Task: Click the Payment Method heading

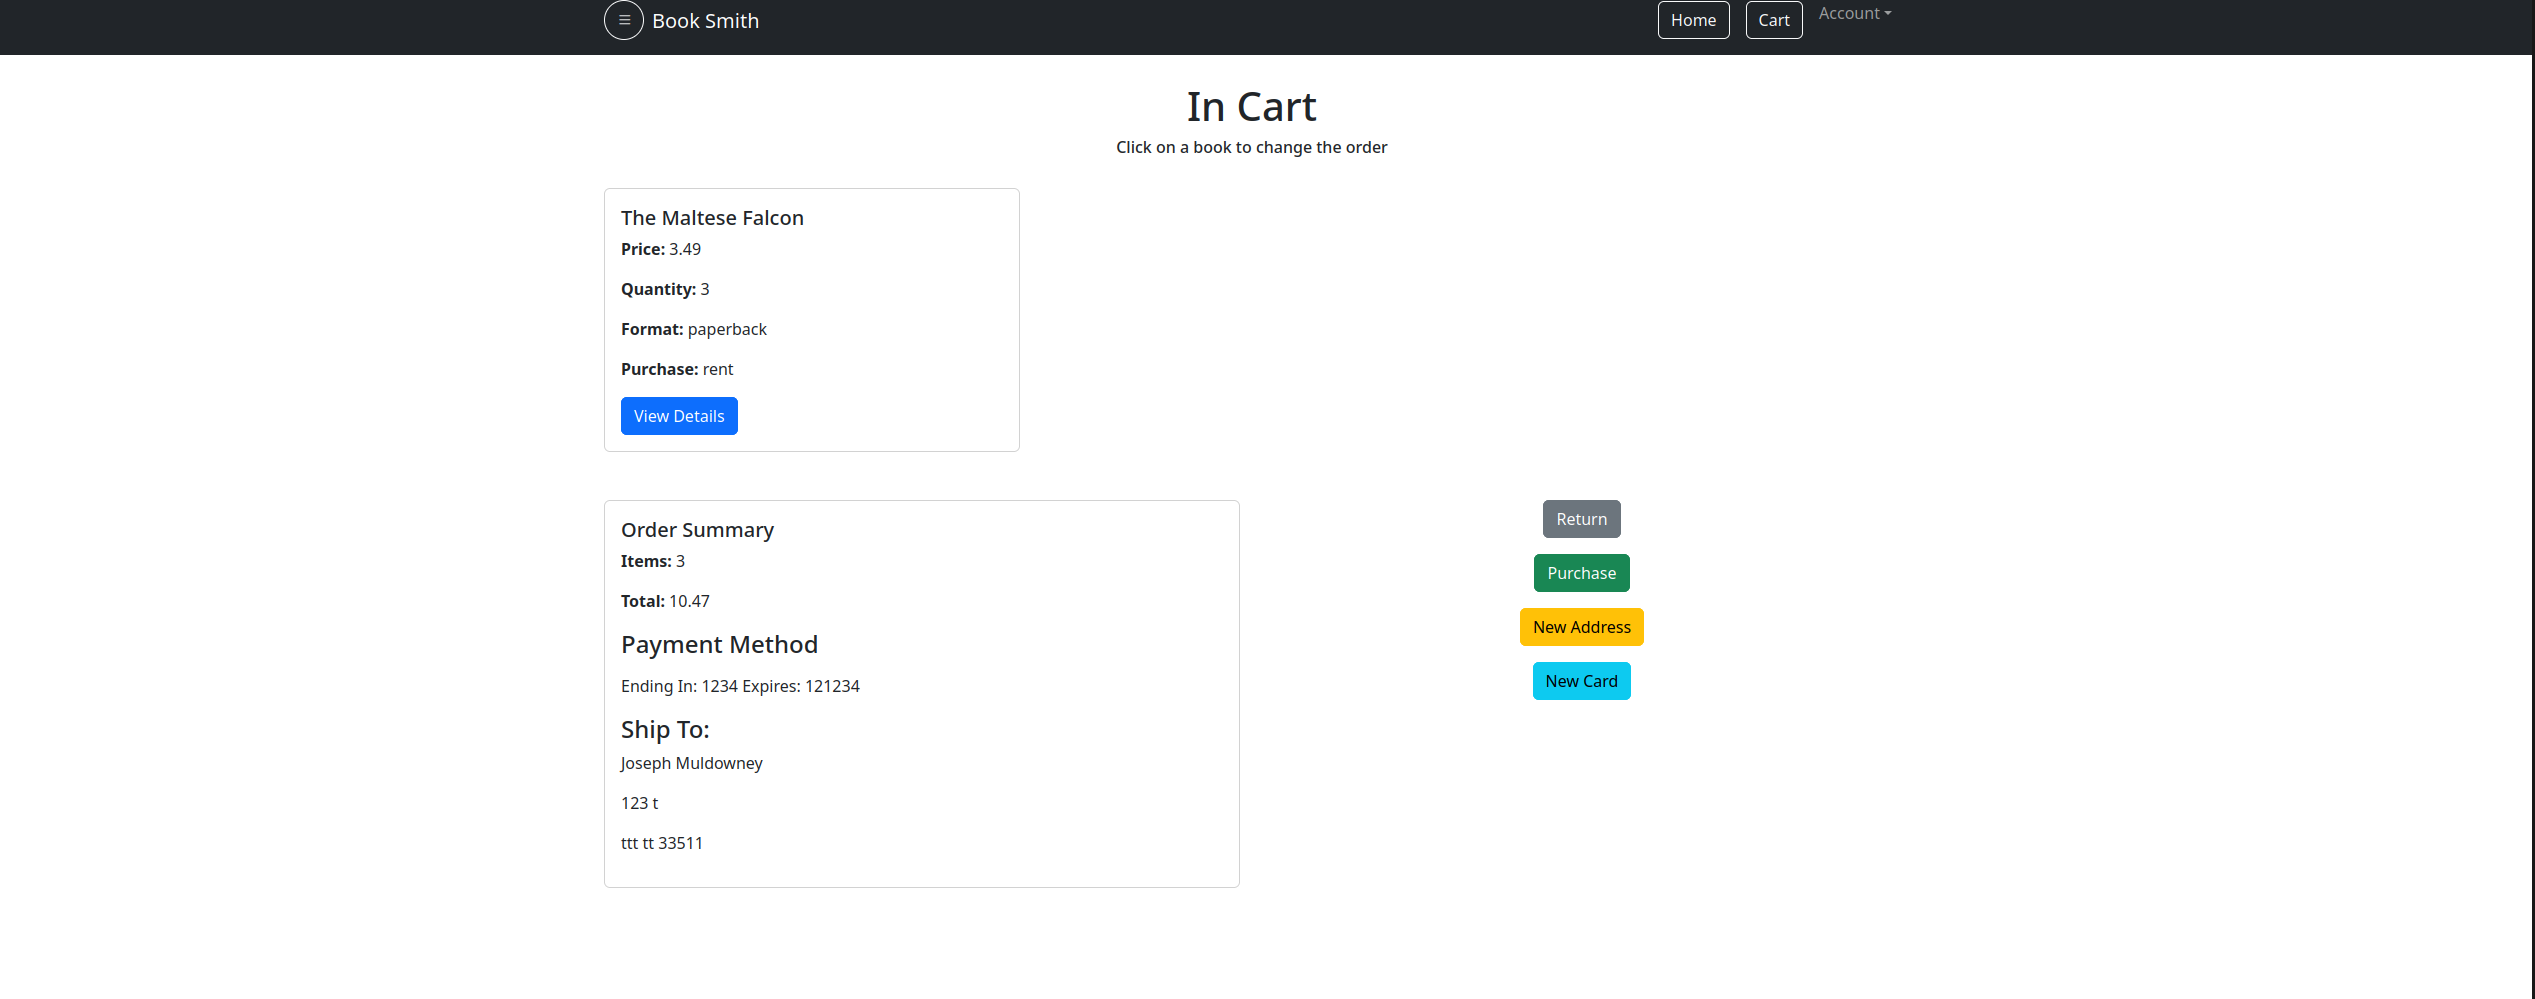Action: (719, 645)
